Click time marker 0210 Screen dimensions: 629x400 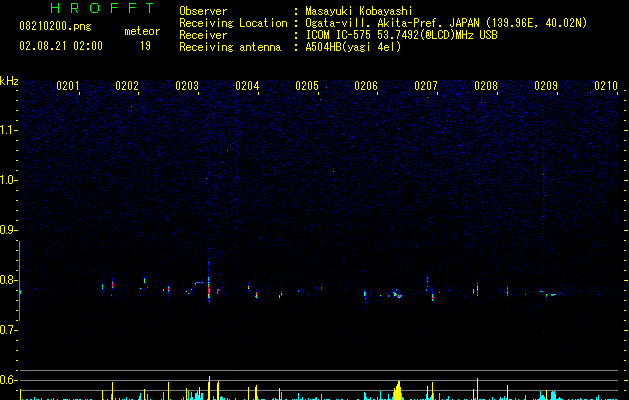(606, 85)
